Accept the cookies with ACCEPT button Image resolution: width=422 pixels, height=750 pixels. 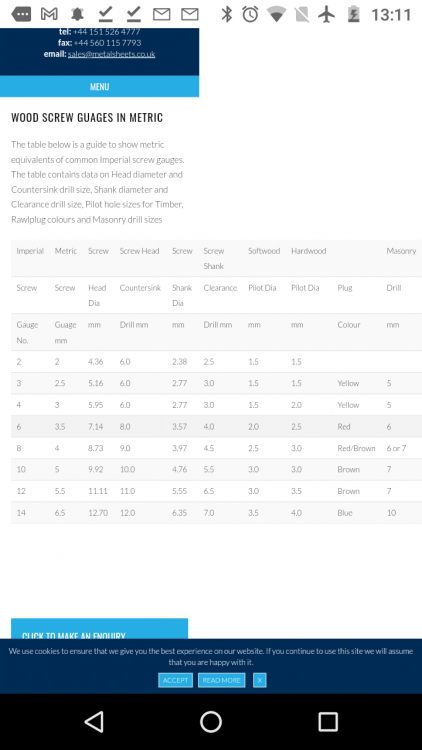pyautogui.click(x=175, y=680)
